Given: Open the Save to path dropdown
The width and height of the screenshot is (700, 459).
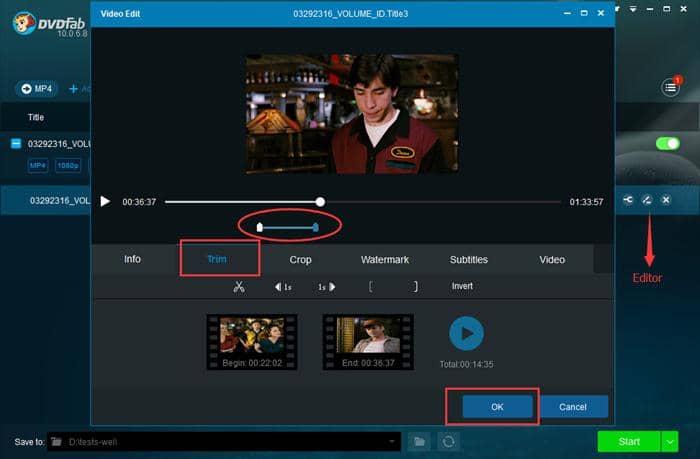Looking at the screenshot, I should 392,442.
